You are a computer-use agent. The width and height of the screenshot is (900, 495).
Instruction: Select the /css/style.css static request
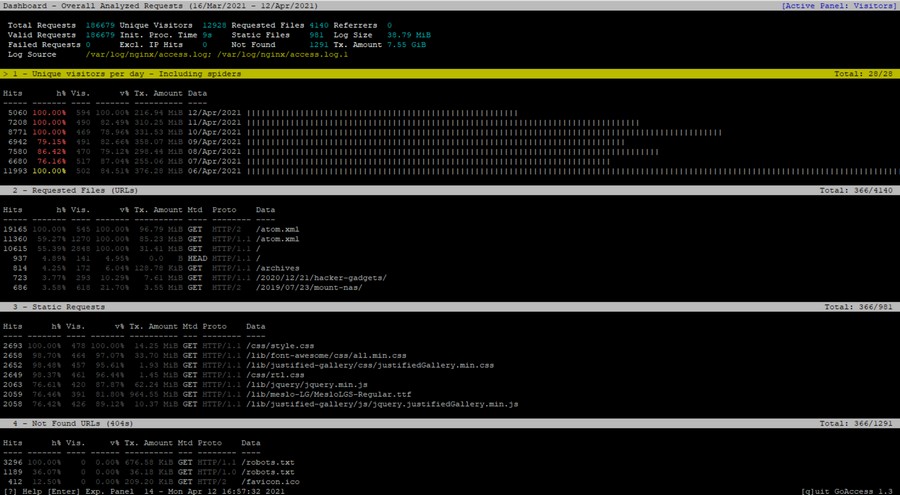[280, 346]
